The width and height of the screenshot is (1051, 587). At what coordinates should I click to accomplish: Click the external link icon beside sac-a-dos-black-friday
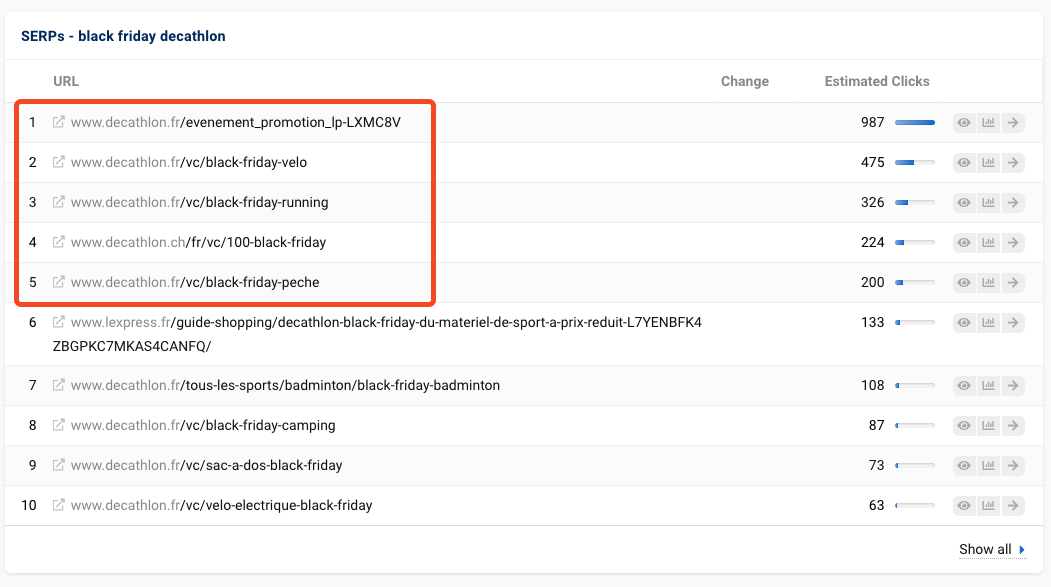click(x=59, y=465)
